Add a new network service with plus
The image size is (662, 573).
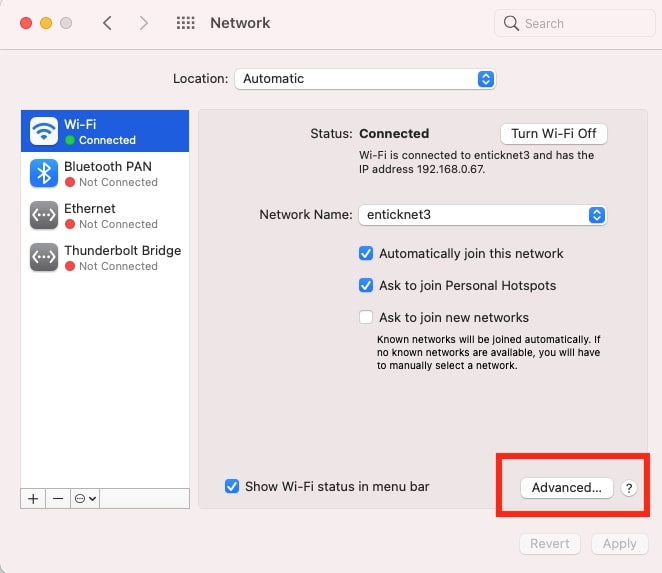pyautogui.click(x=33, y=499)
